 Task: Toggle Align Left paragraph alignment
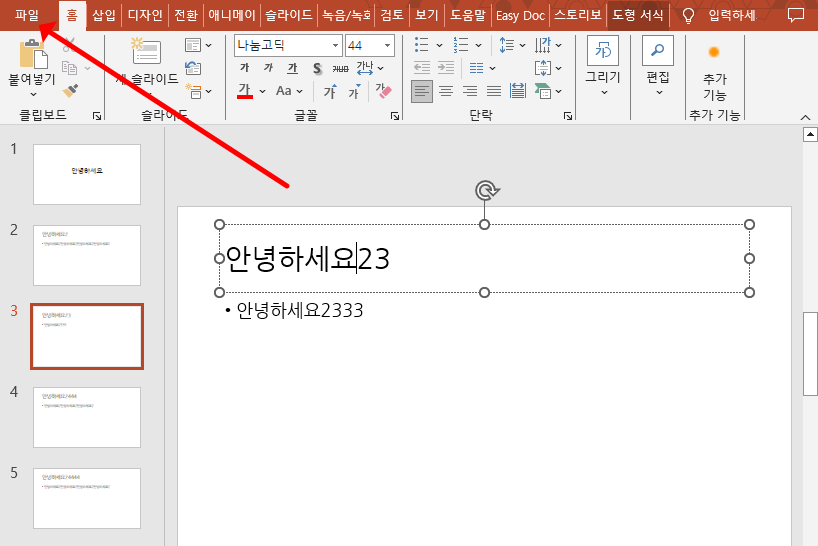pyautogui.click(x=422, y=91)
